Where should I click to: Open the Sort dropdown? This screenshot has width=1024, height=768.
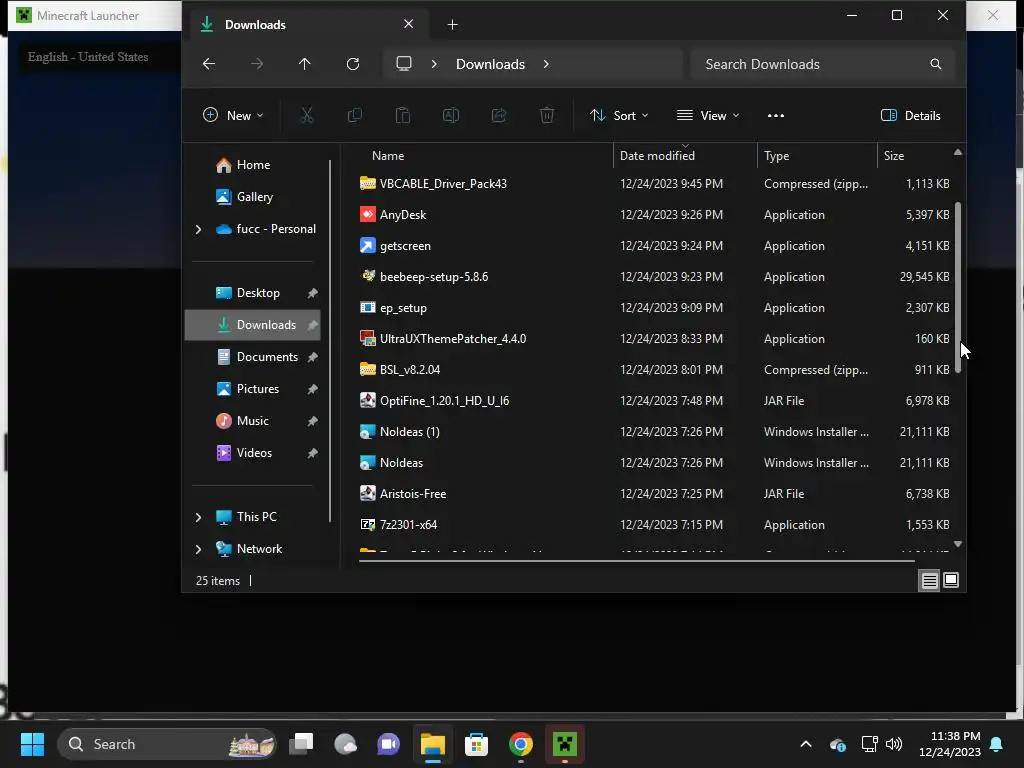point(619,116)
